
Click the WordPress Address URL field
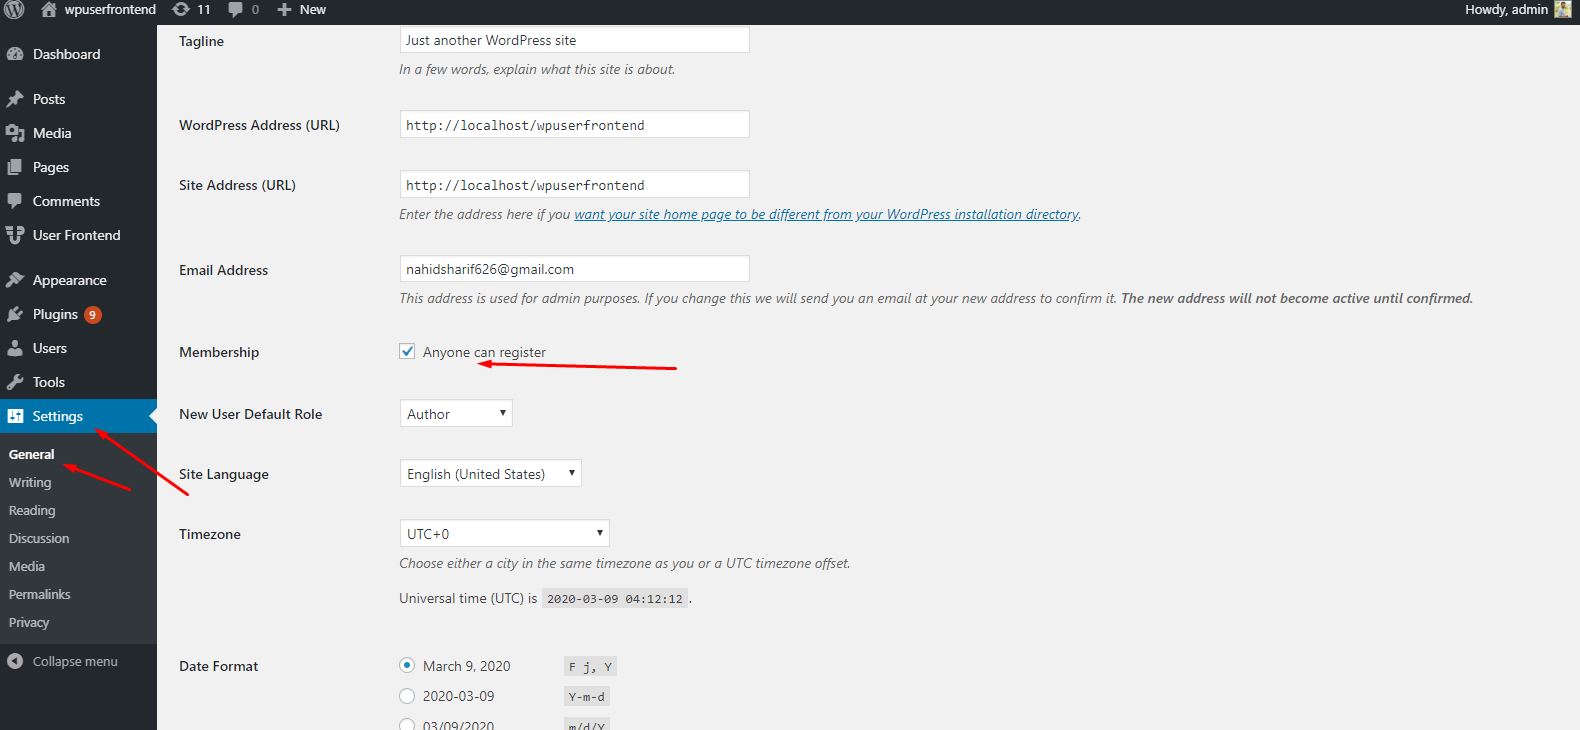click(574, 124)
